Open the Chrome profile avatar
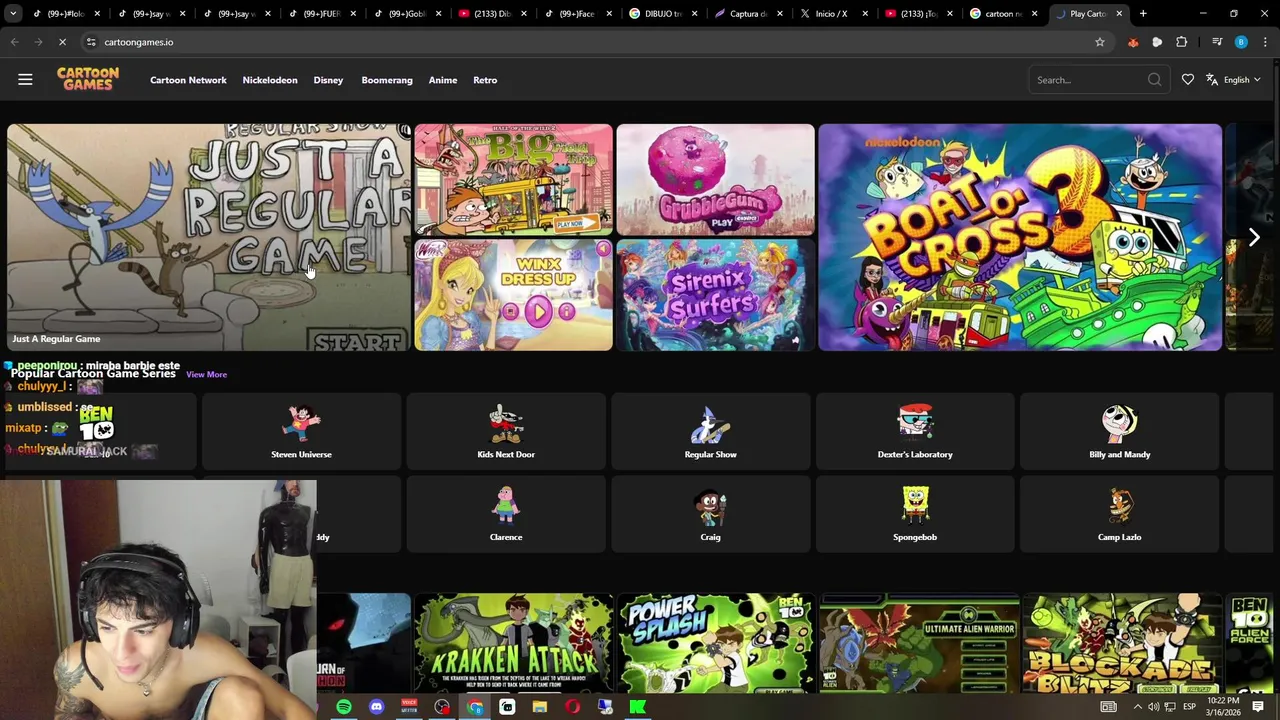Image resolution: width=1280 pixels, height=720 pixels. [1241, 42]
